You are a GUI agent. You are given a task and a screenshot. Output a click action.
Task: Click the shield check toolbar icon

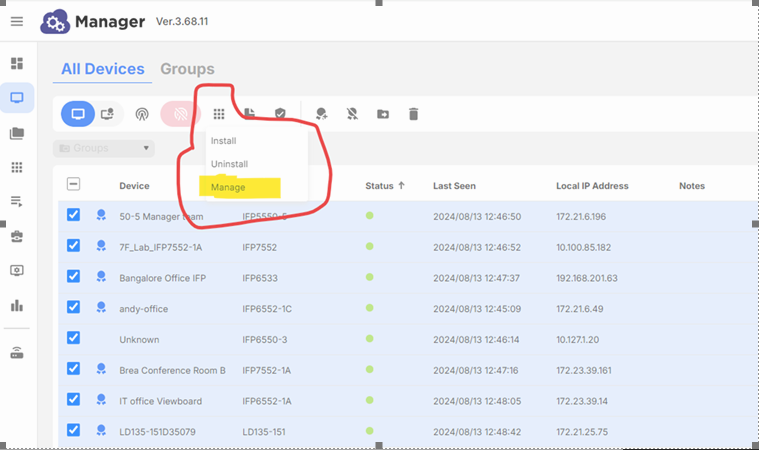coord(280,114)
